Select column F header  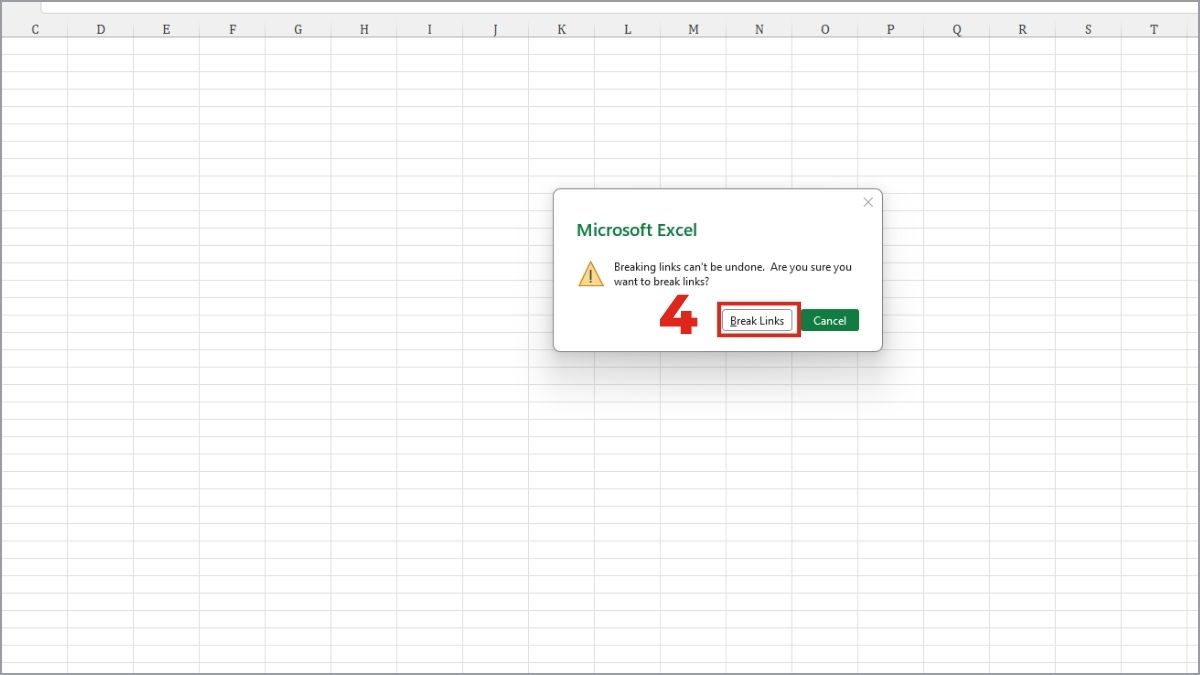pos(233,30)
